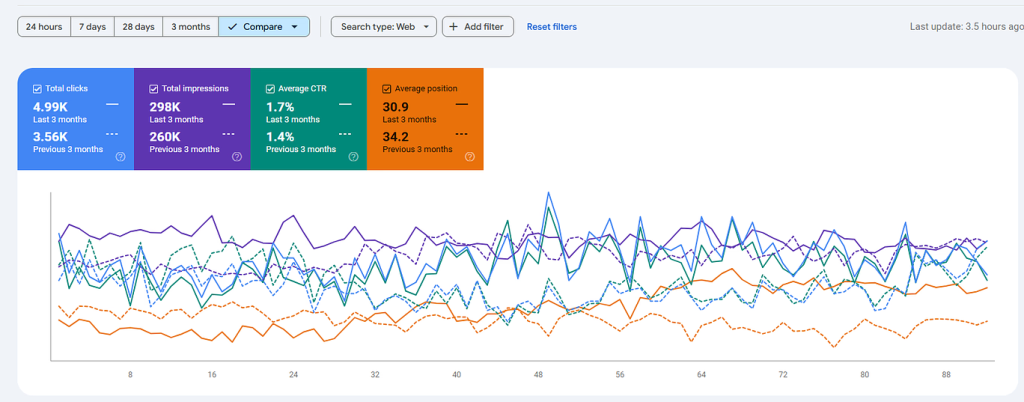Click the dashed line legend on Total clicks
This screenshot has width=1024, height=402.
(112, 134)
